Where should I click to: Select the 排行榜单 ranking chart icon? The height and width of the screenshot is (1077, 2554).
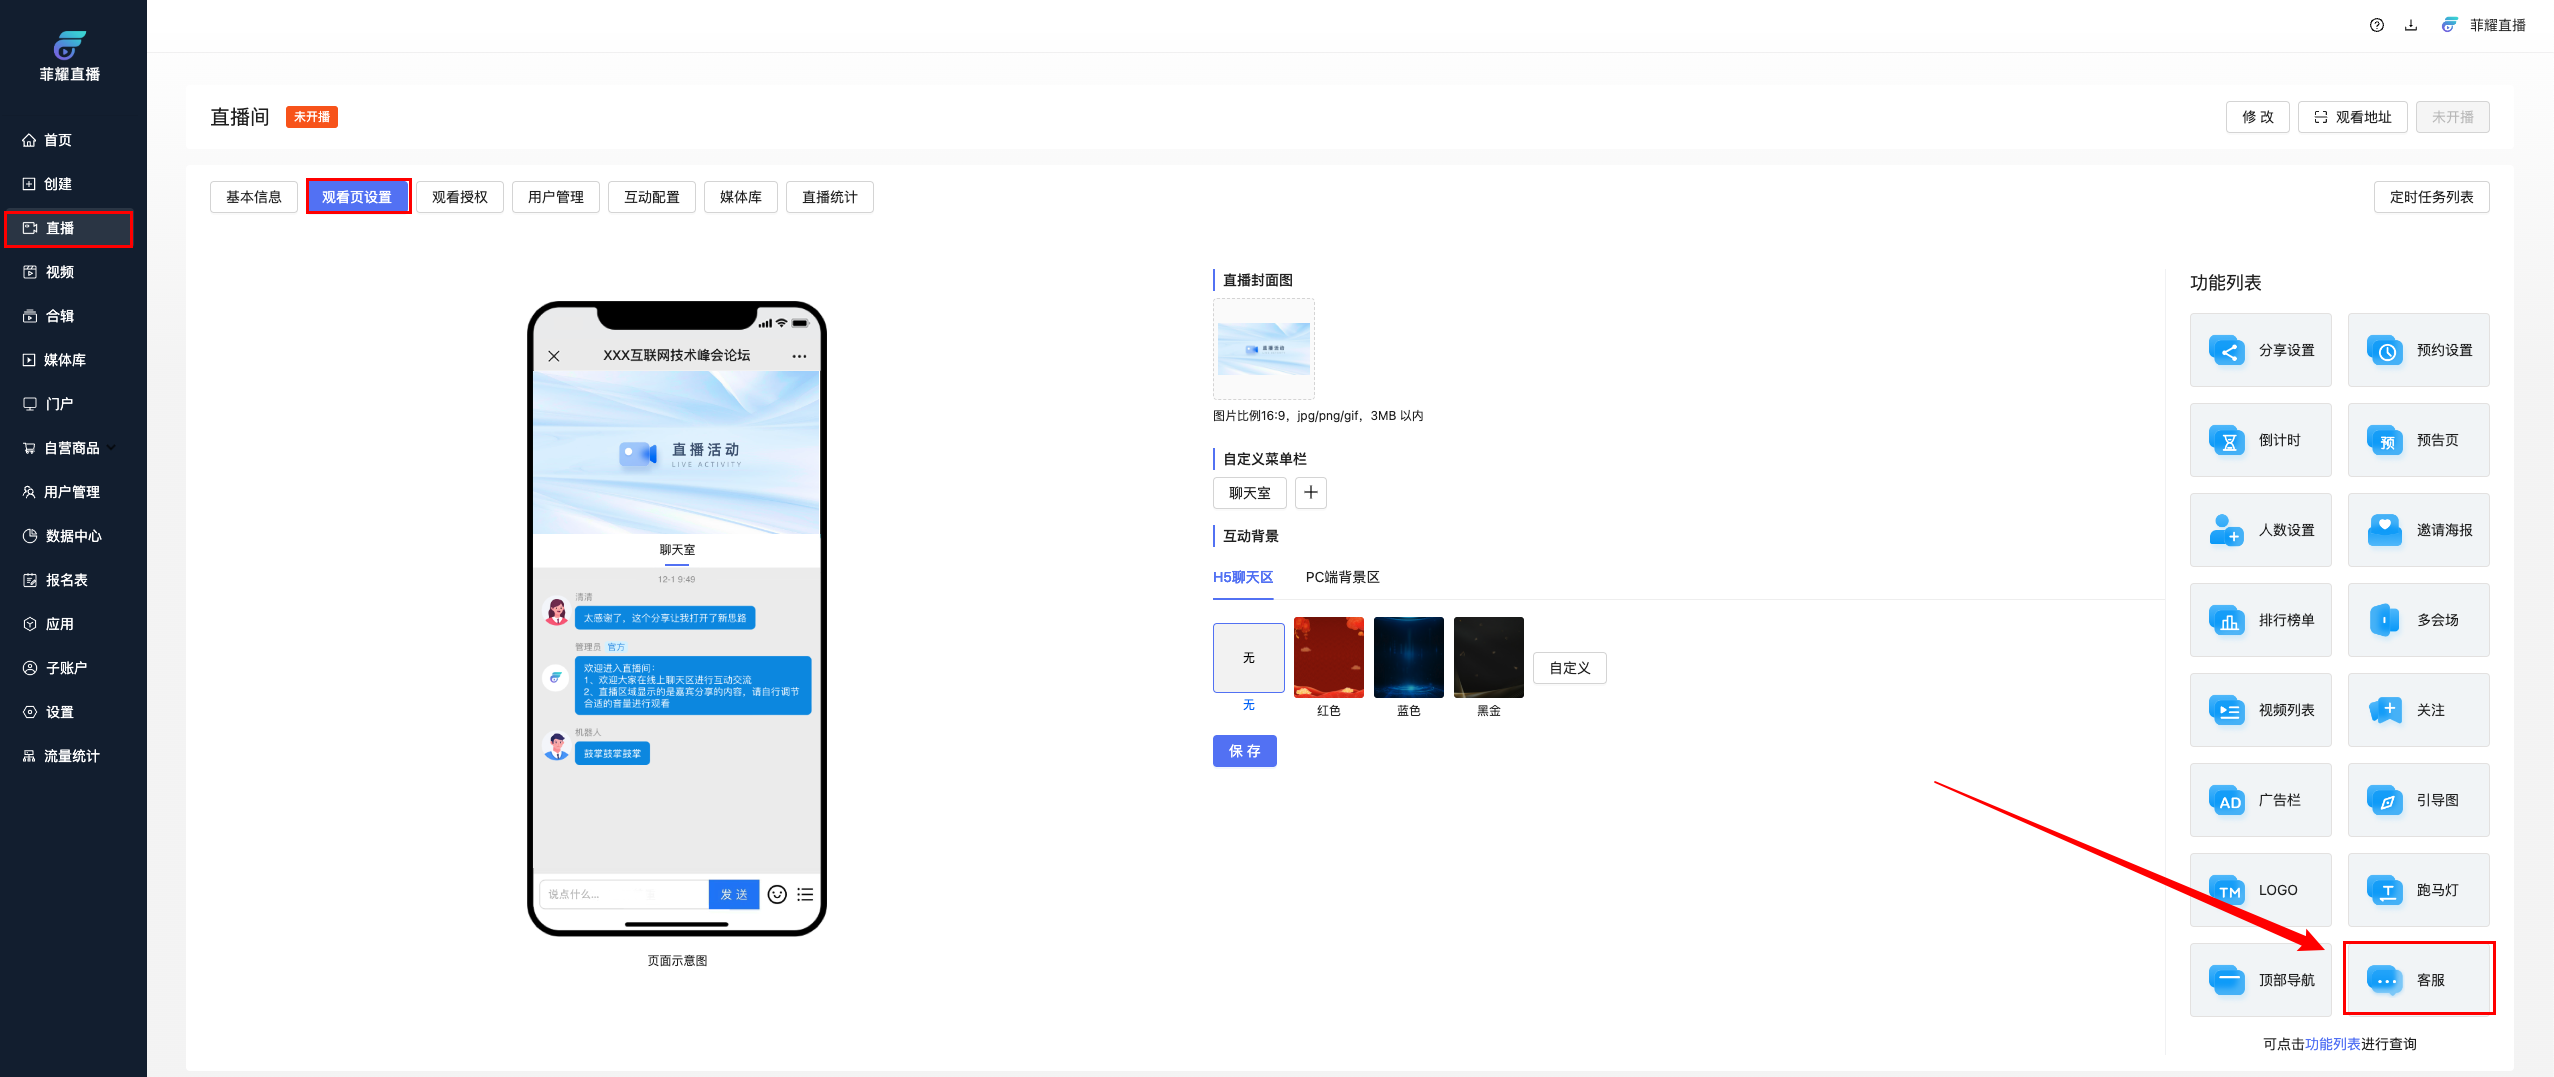[x=2227, y=621]
